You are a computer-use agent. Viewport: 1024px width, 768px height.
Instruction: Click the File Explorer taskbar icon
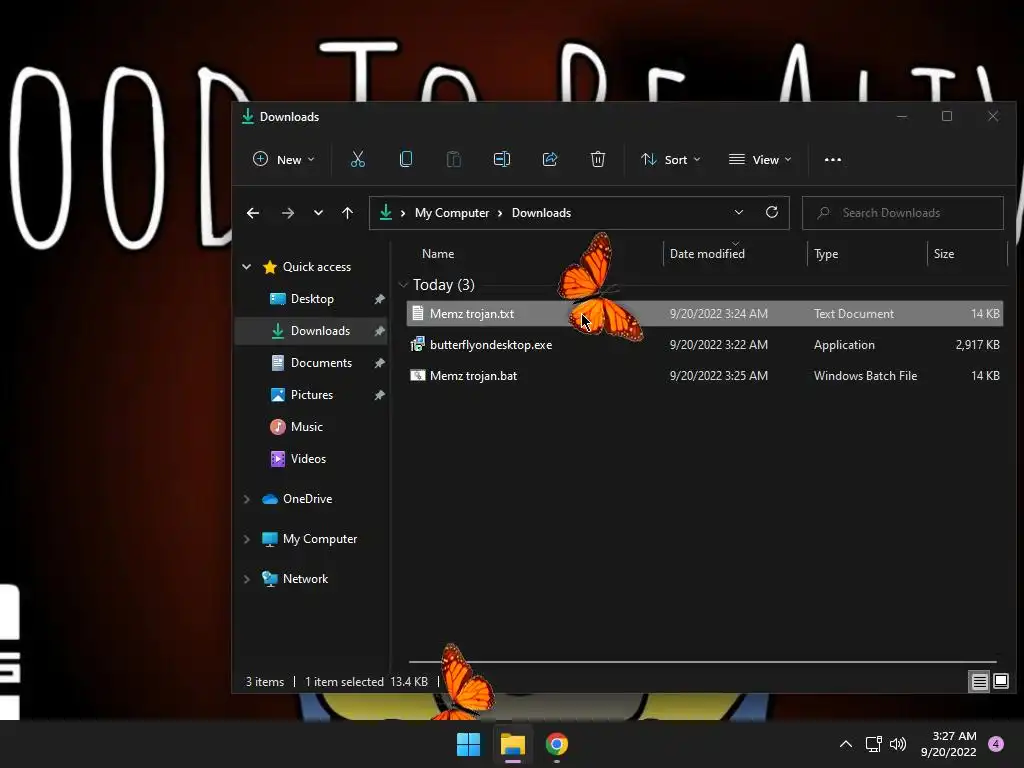[x=513, y=744]
